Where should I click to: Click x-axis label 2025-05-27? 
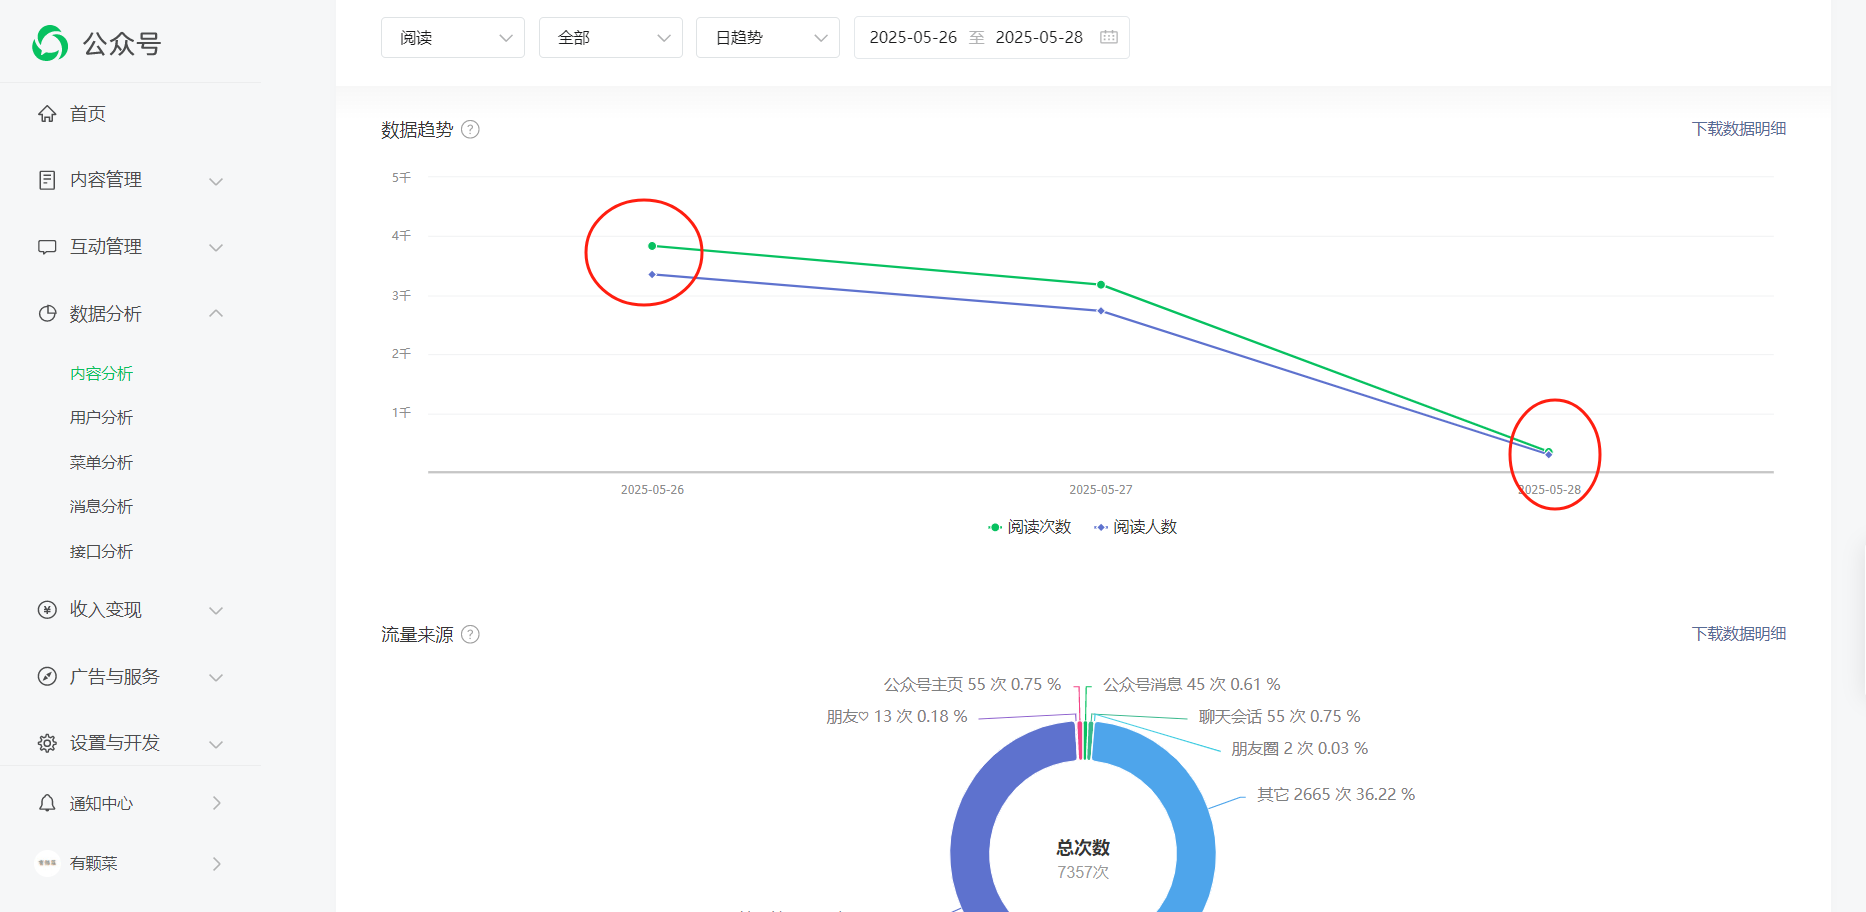[1101, 490]
